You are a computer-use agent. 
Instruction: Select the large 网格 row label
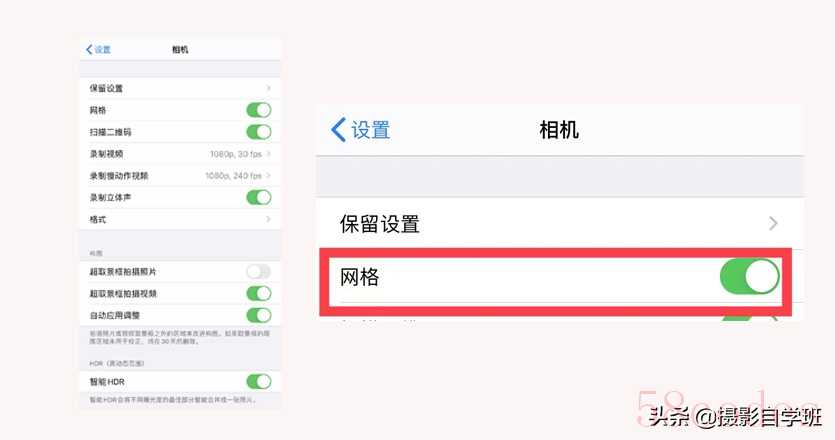coord(359,277)
